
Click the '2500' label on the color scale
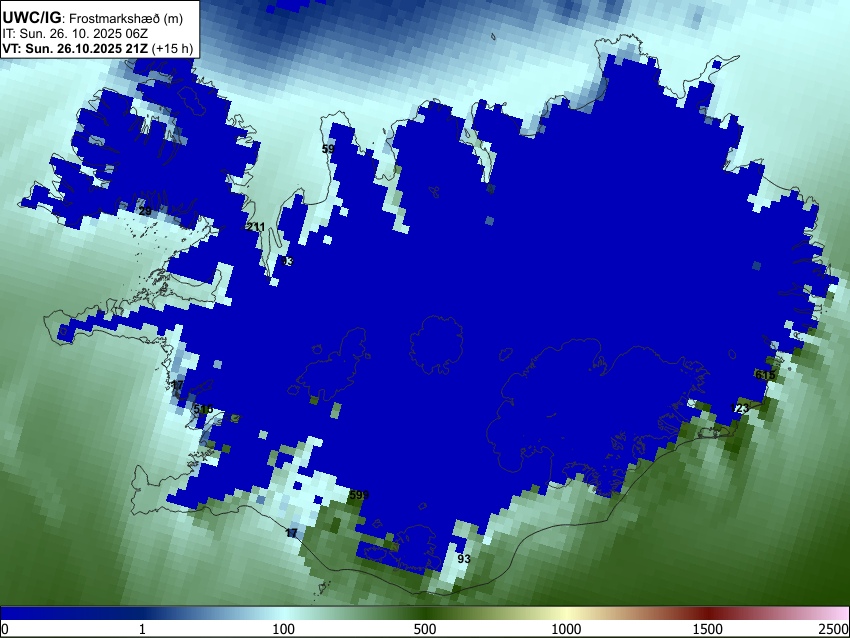click(835, 629)
